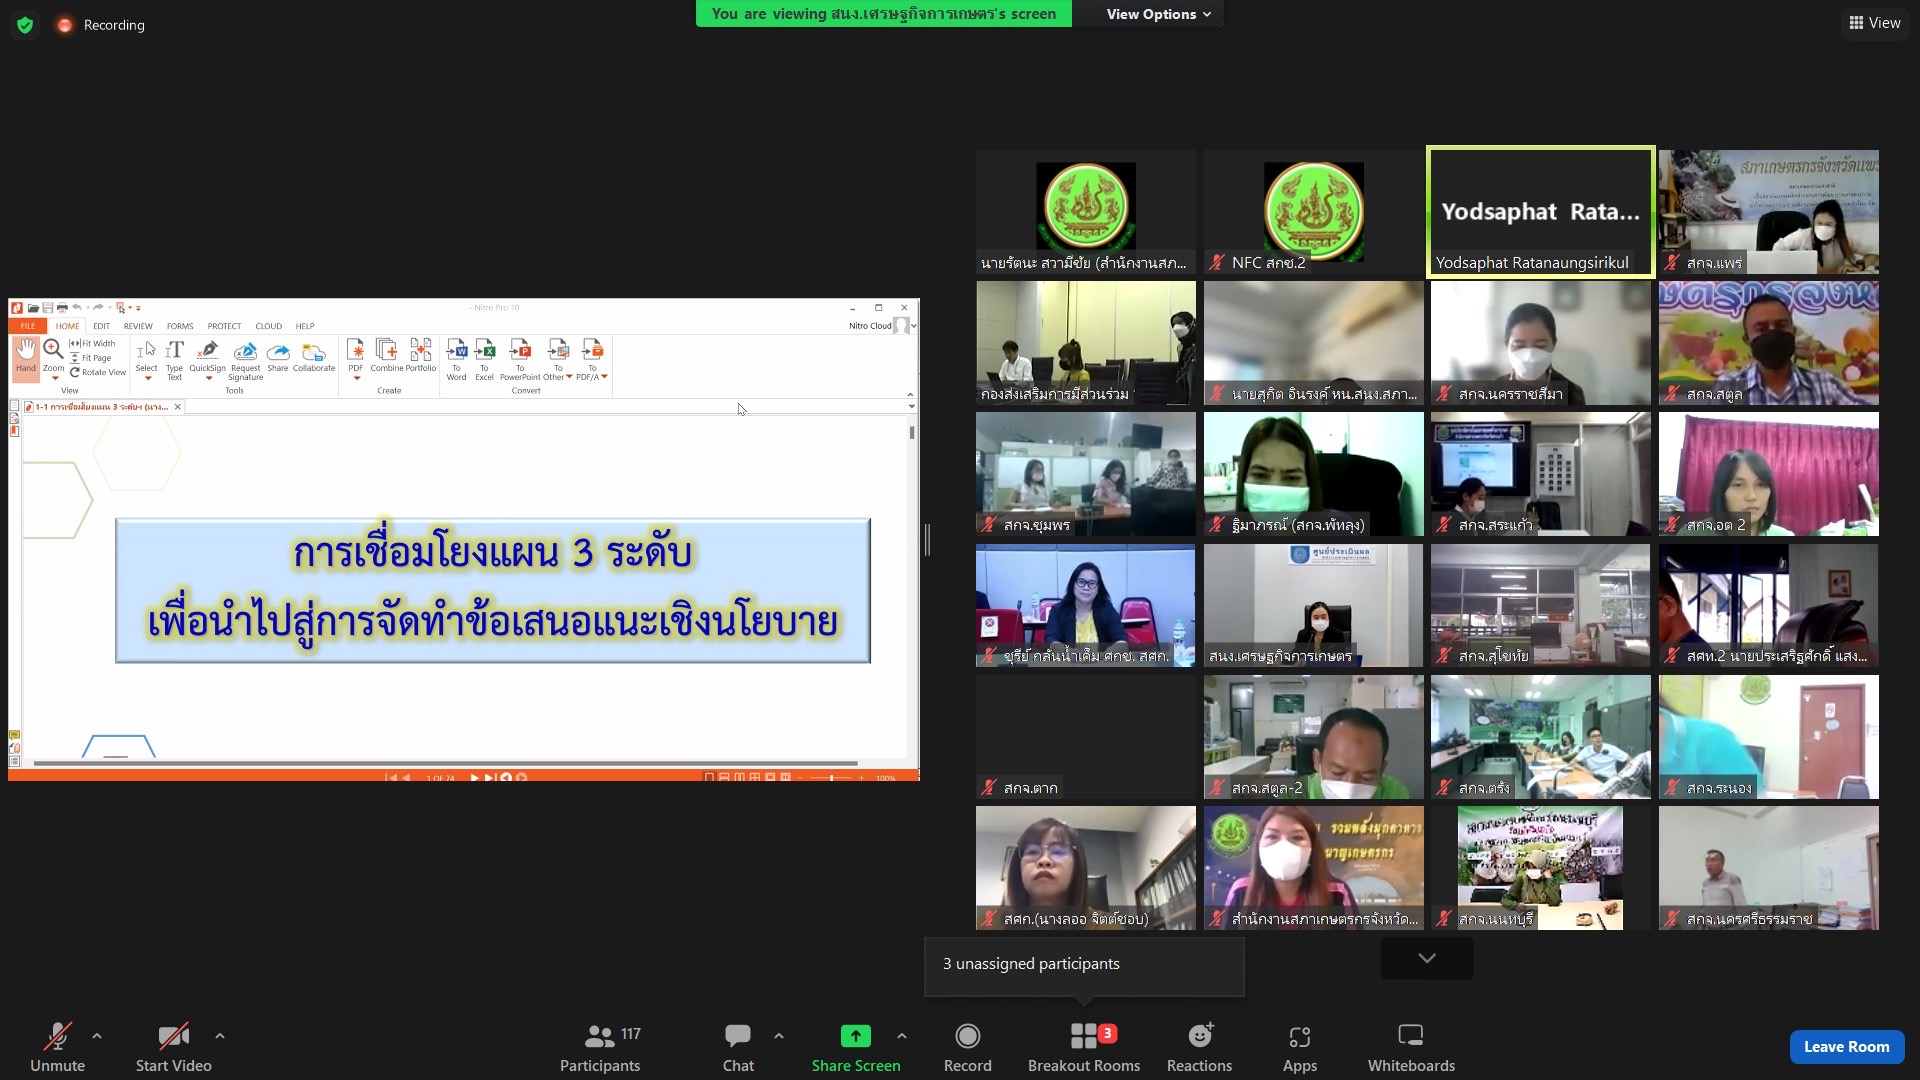Open the Zoom Chat panel
The width and height of the screenshot is (1920, 1080).
point(738,1047)
